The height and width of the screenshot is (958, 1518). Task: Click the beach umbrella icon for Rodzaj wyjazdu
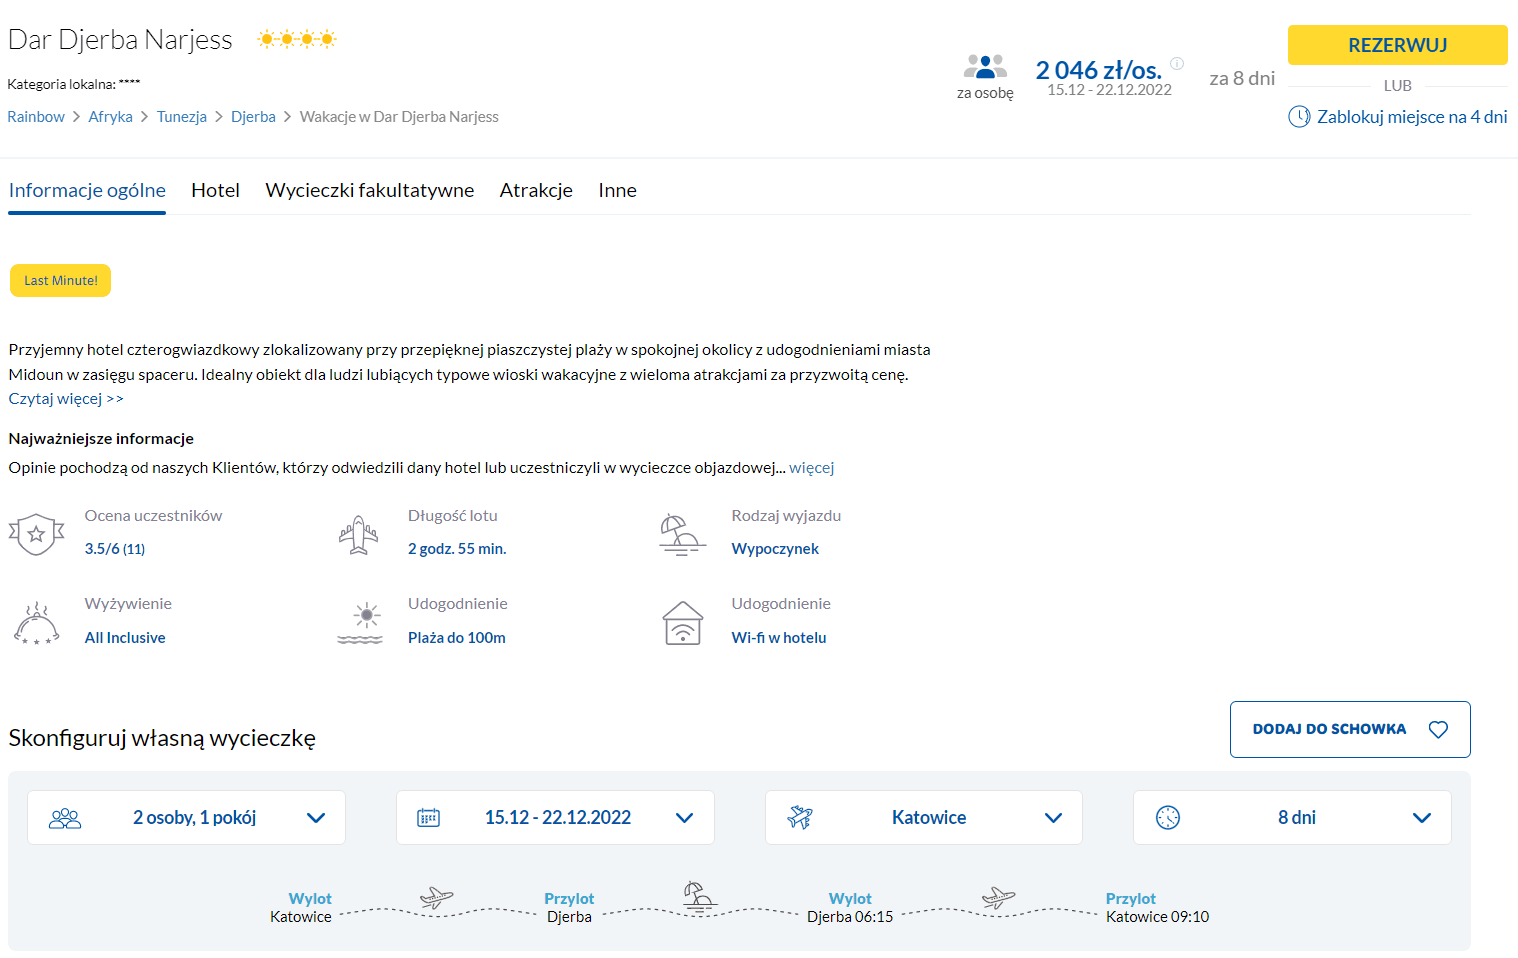(x=682, y=534)
